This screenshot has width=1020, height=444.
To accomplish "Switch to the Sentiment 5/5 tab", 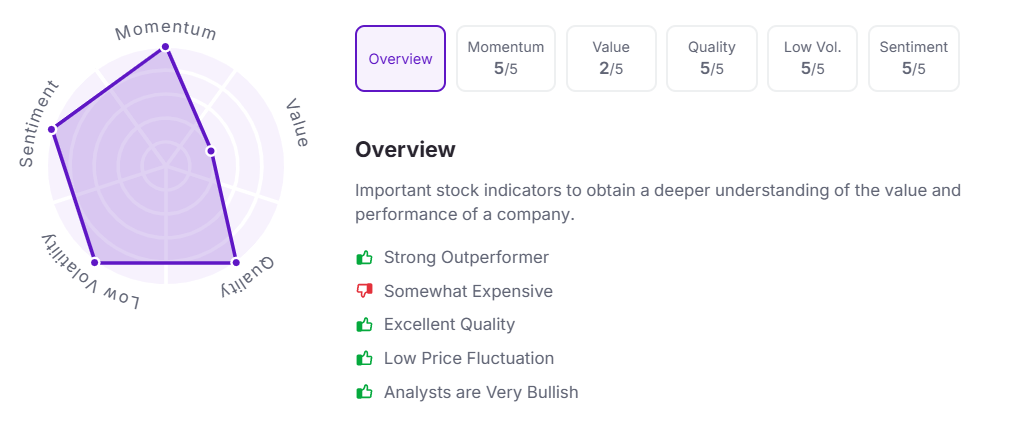I will (x=913, y=59).
